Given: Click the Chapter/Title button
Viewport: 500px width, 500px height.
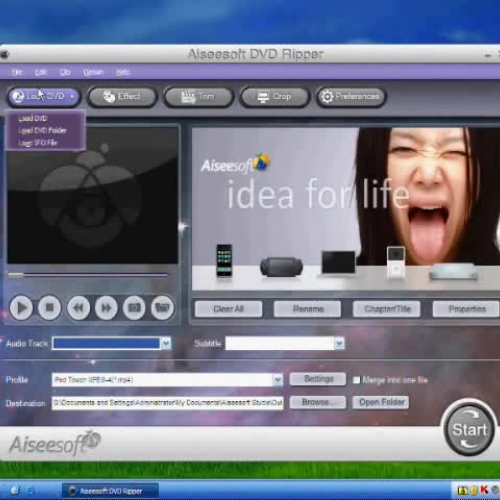Looking at the screenshot, I should 387,309.
